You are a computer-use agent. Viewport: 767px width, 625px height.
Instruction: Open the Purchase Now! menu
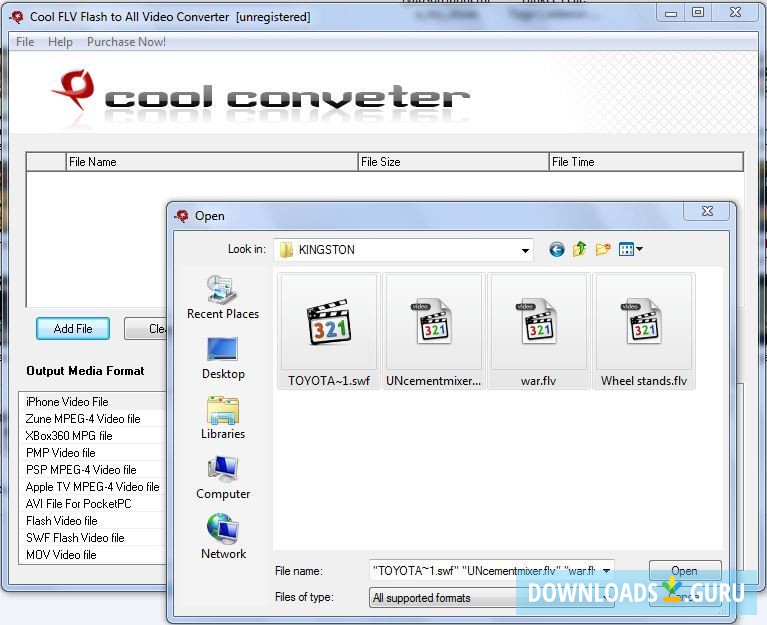point(126,42)
